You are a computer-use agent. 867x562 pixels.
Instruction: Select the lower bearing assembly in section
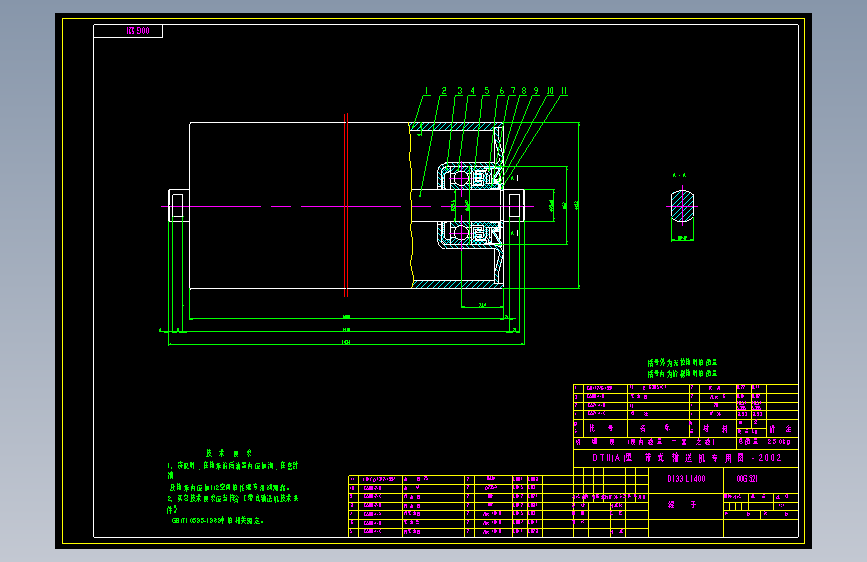point(470,234)
